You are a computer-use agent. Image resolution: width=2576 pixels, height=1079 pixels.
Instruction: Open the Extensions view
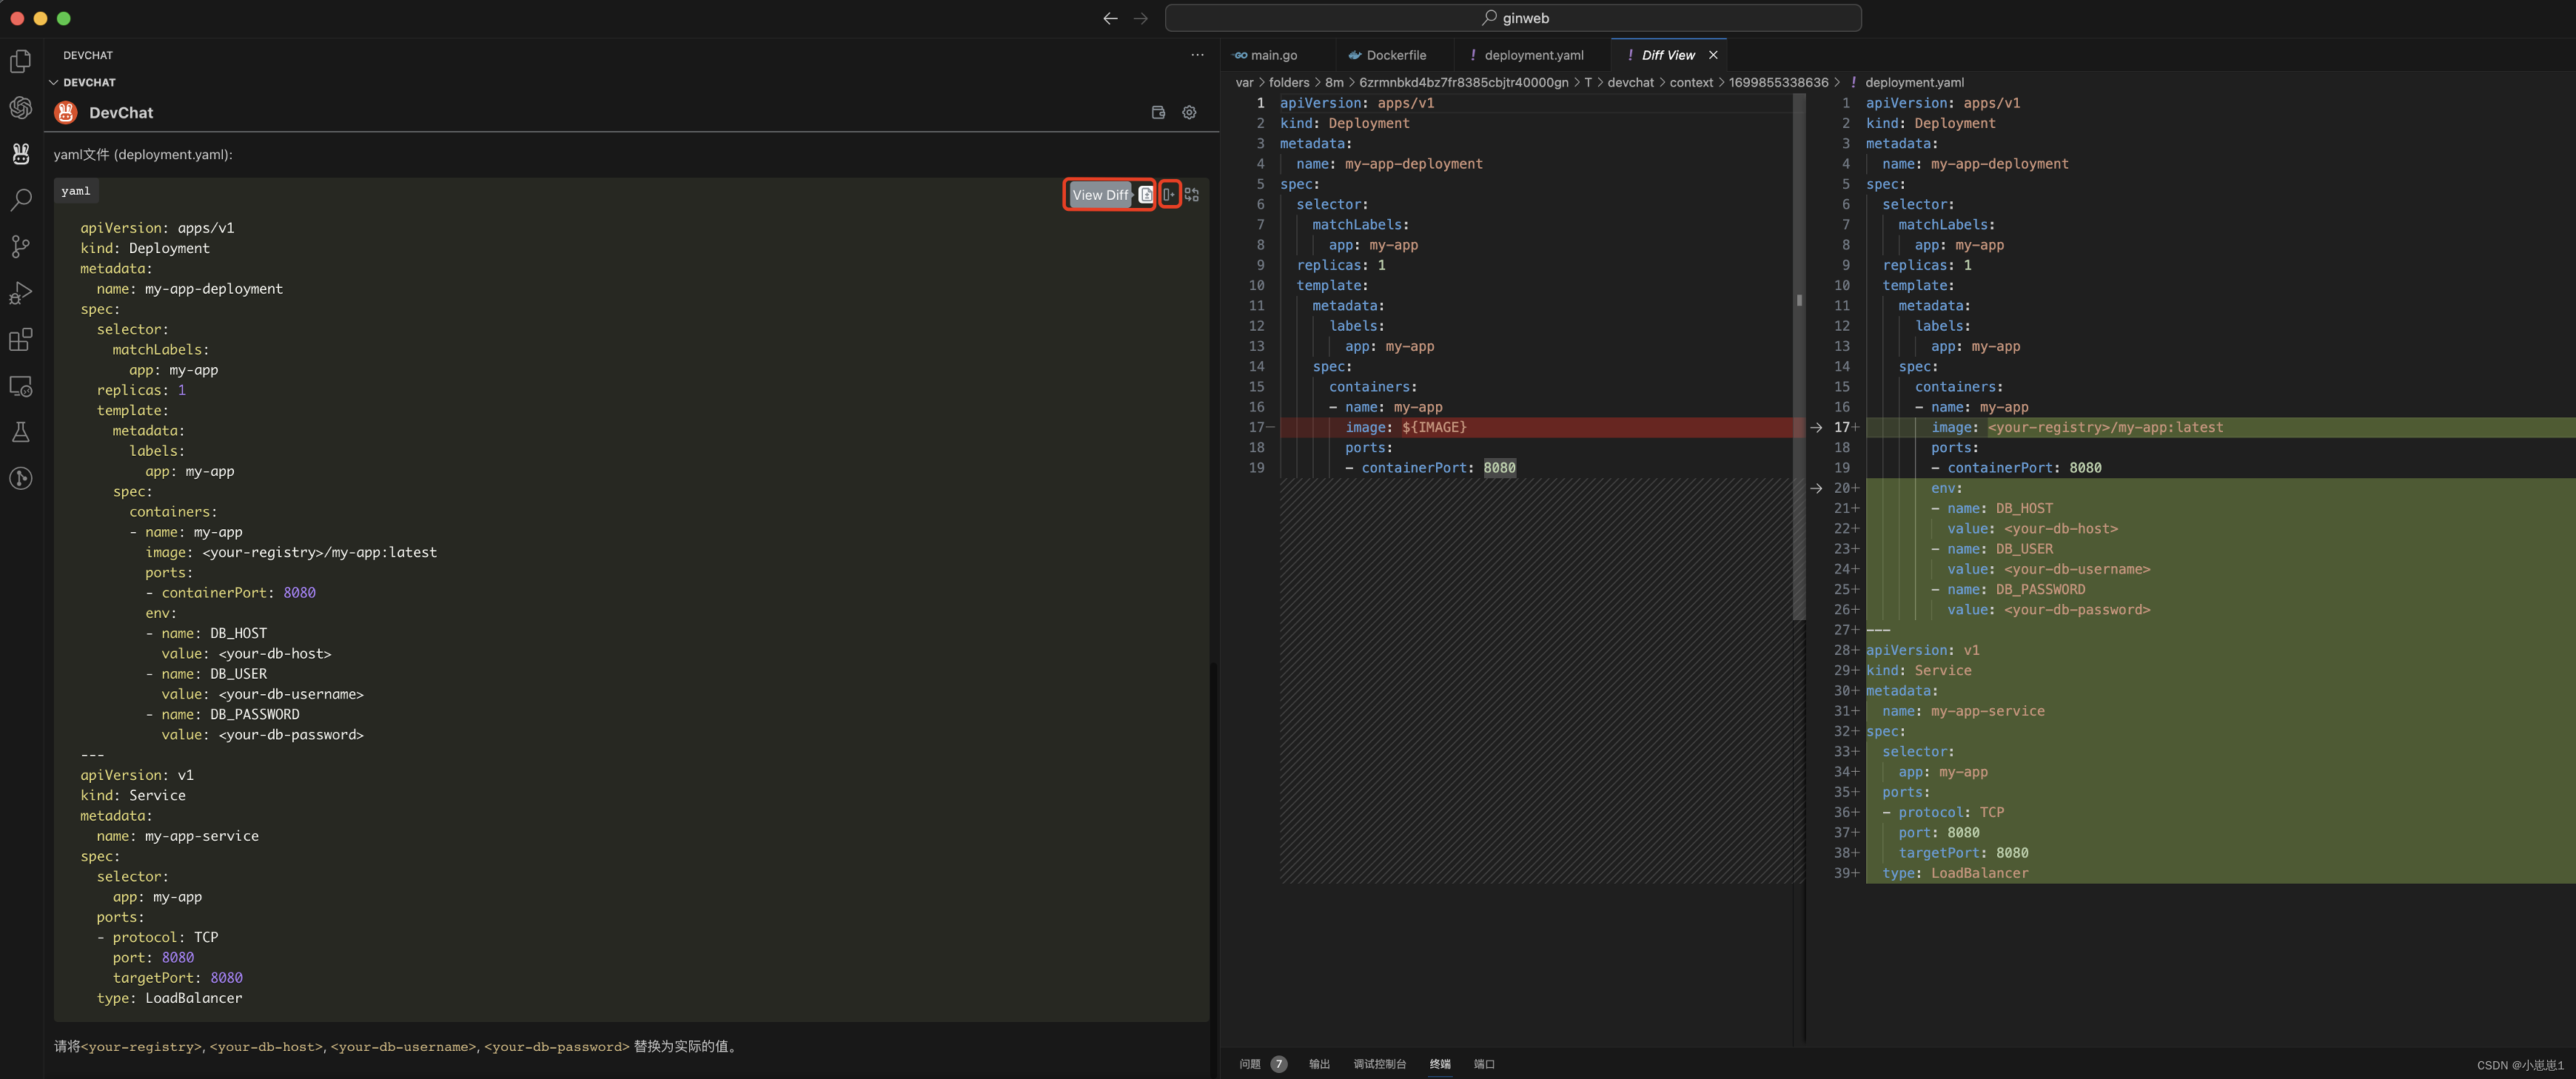[20, 340]
